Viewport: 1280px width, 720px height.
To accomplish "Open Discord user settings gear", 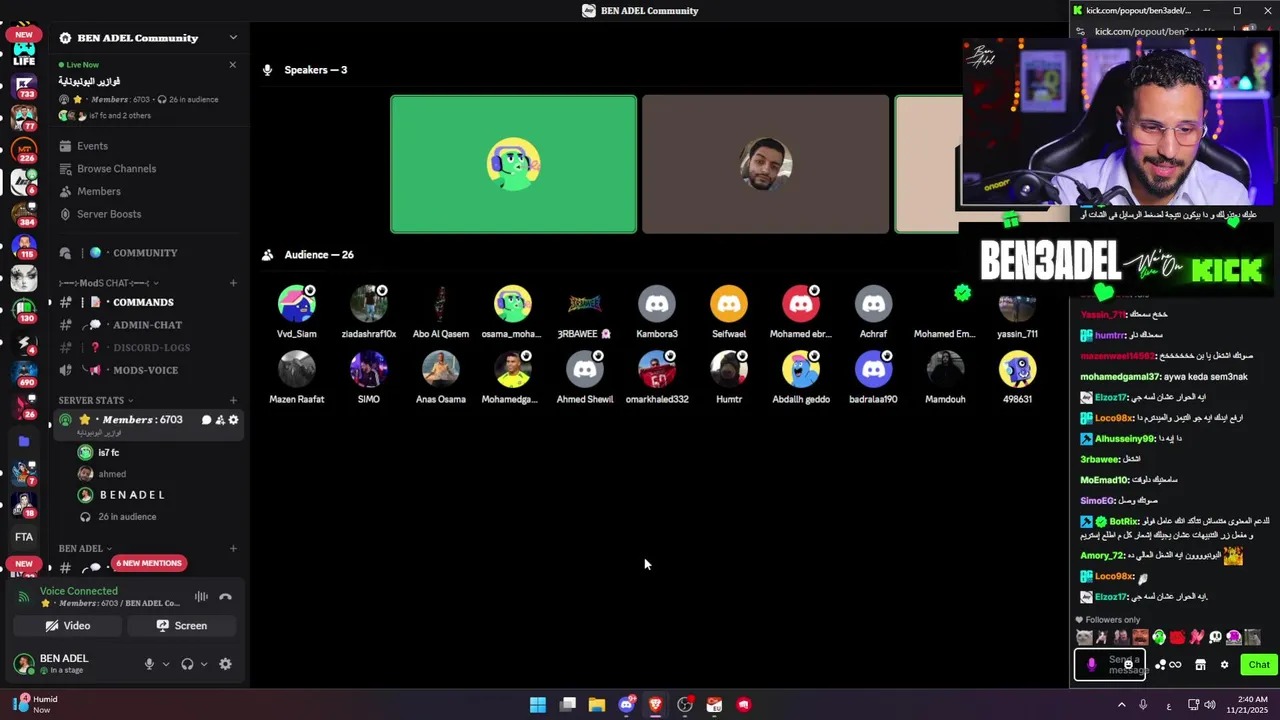I will coord(225,664).
